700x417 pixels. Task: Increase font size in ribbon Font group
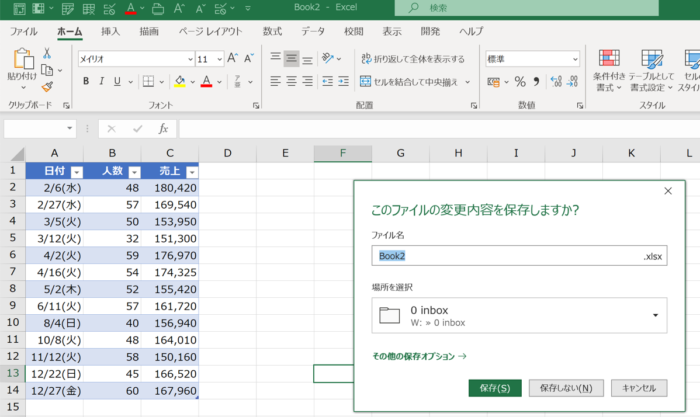(x=232, y=58)
